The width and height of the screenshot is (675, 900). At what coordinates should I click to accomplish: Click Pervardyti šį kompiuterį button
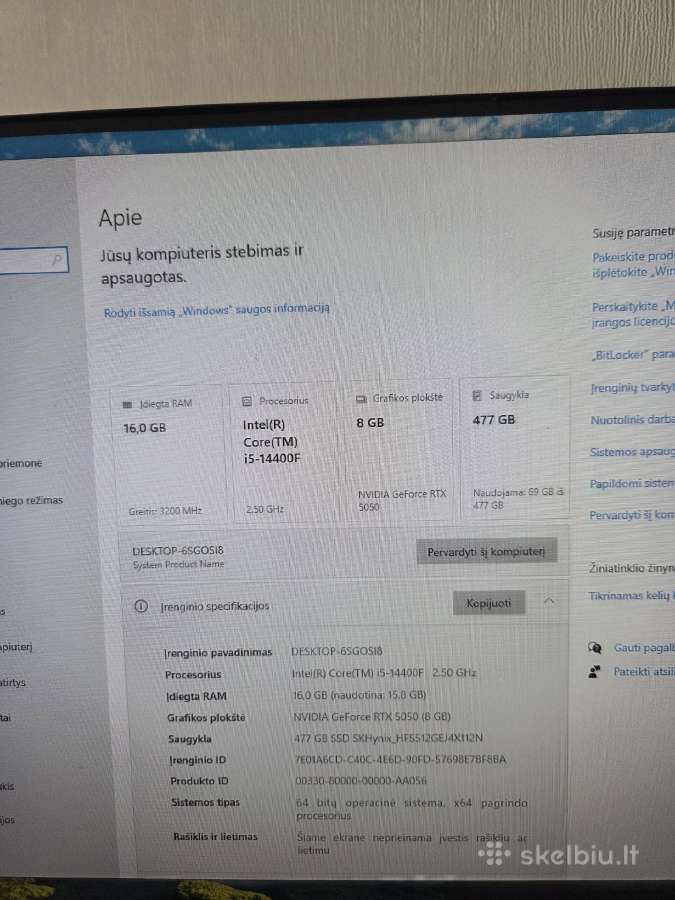coord(486,552)
